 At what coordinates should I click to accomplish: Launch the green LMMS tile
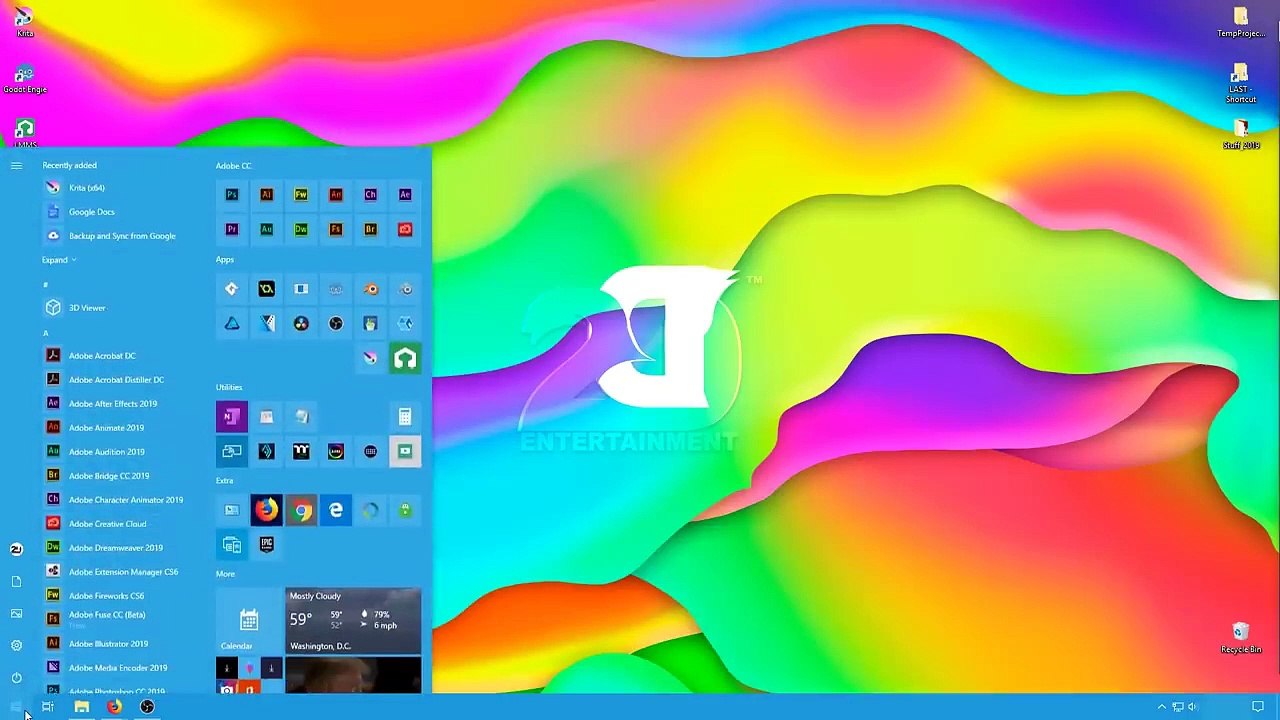tap(405, 358)
